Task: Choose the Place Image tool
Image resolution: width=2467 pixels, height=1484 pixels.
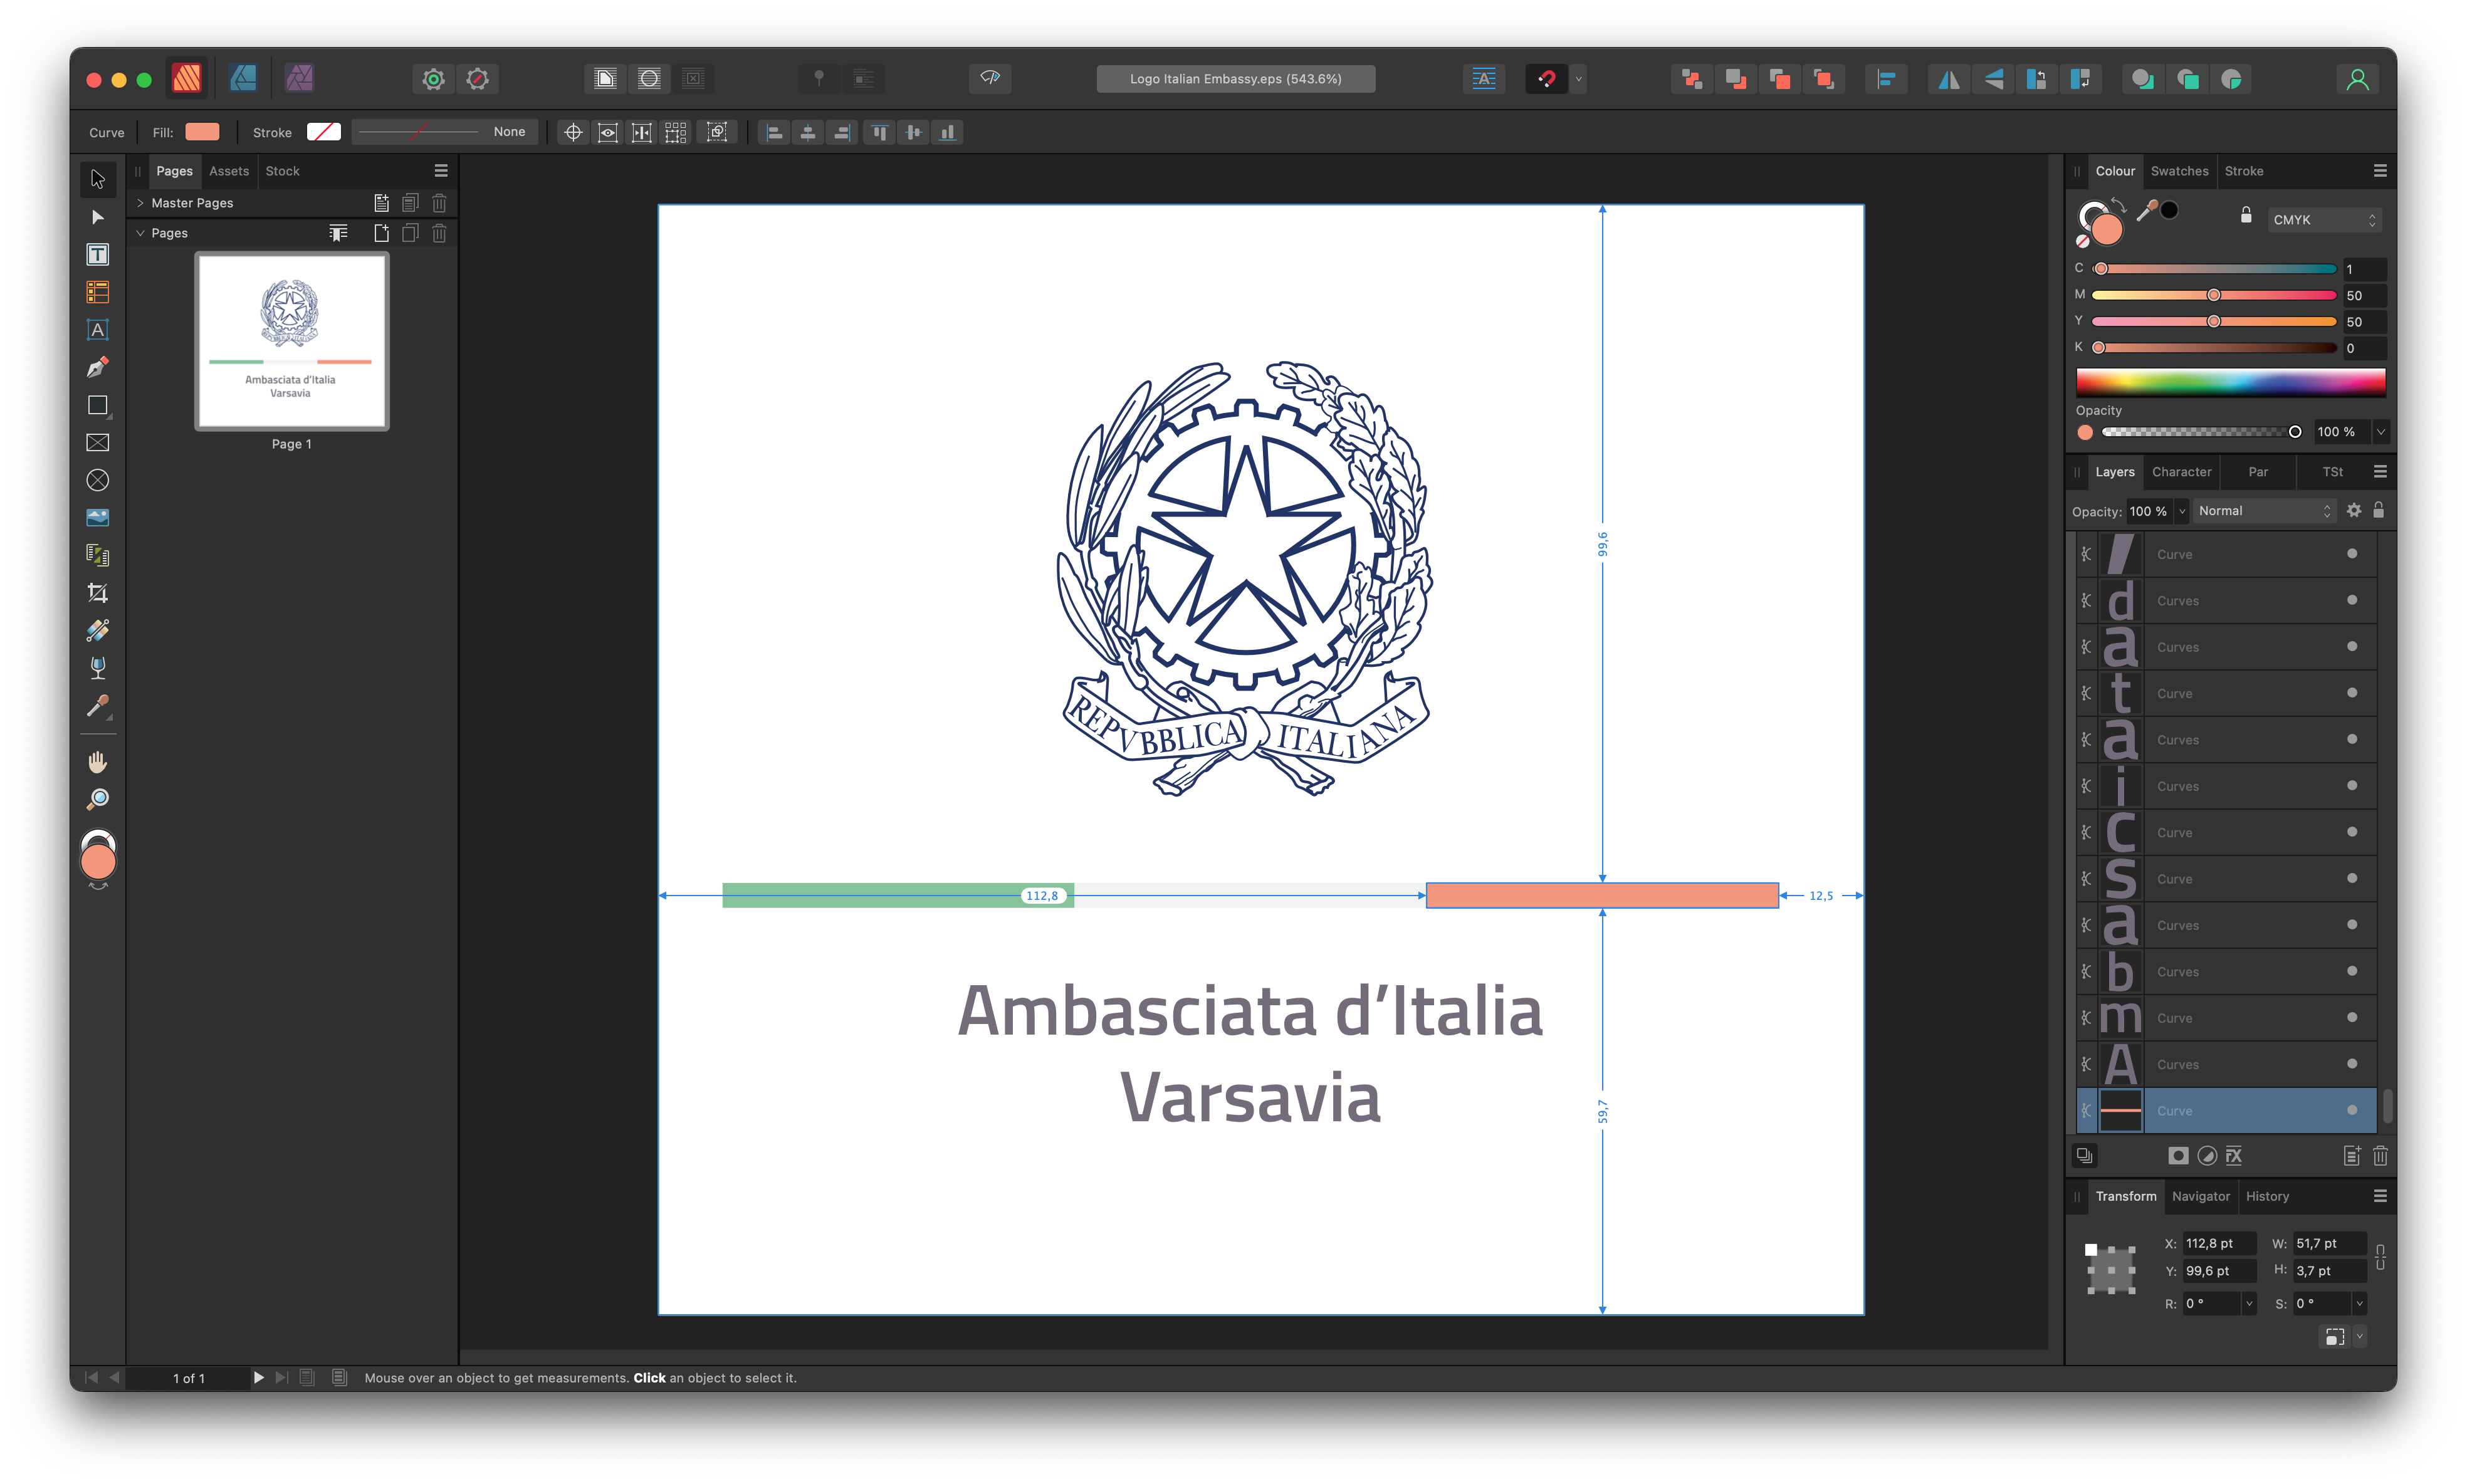Action: [x=97, y=517]
